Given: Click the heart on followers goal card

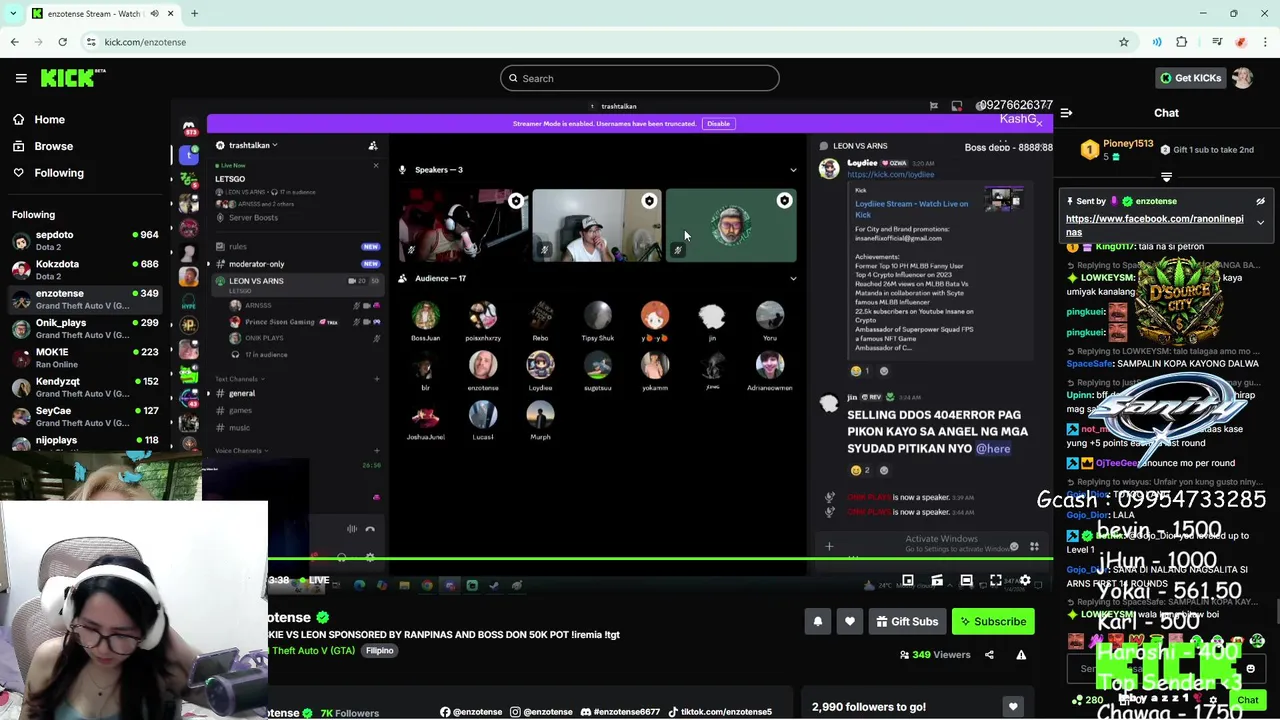Looking at the screenshot, I should (x=1013, y=707).
